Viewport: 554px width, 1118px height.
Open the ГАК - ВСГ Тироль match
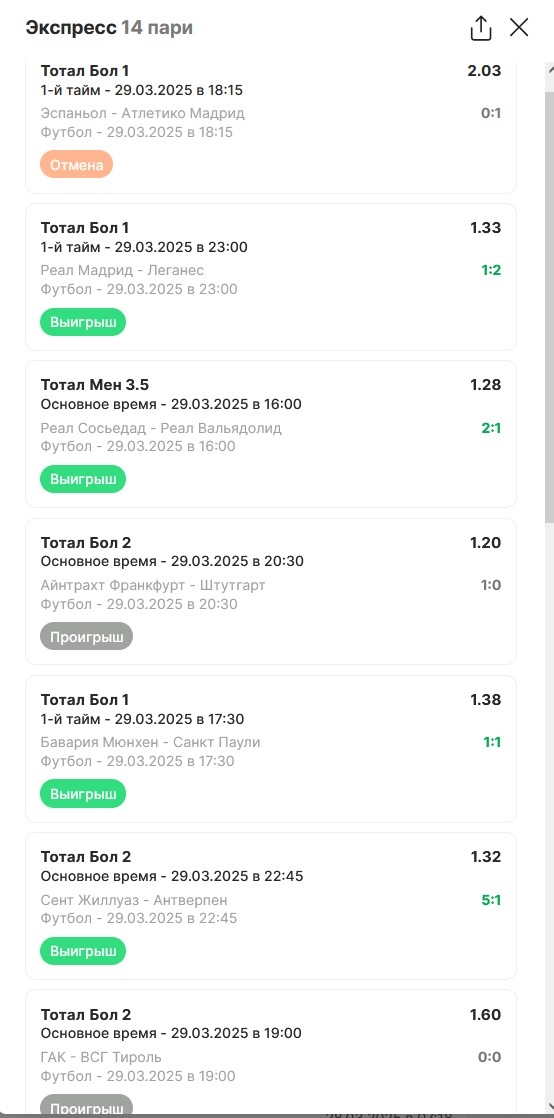click(x=101, y=1057)
